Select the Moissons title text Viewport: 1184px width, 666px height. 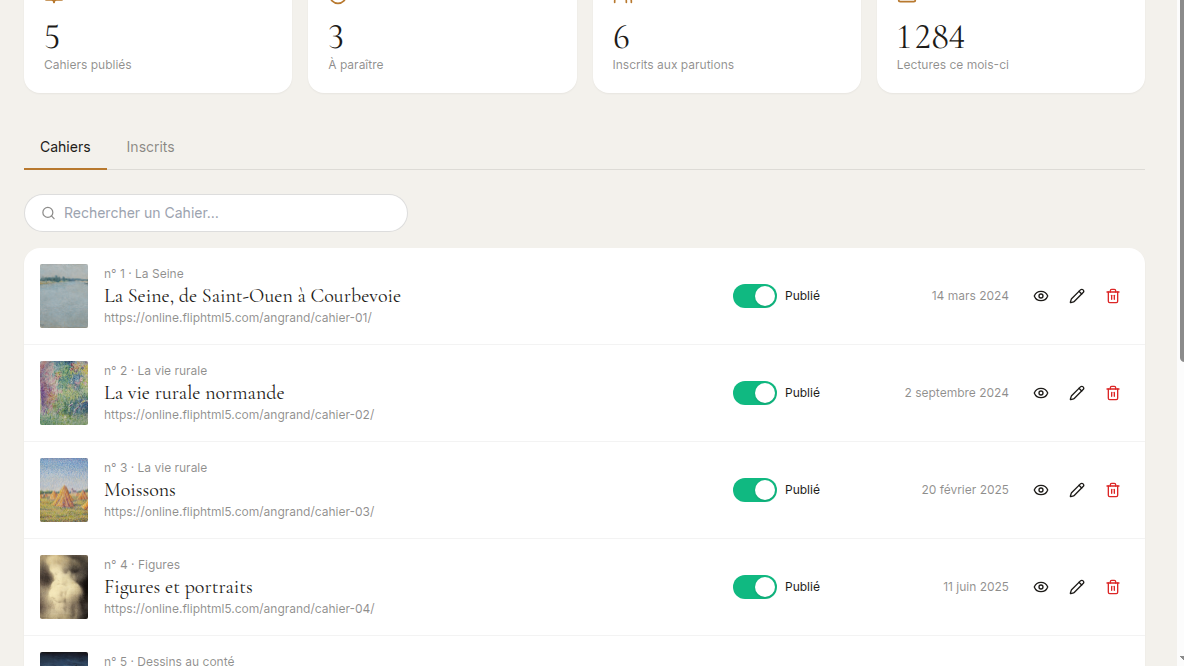point(140,490)
